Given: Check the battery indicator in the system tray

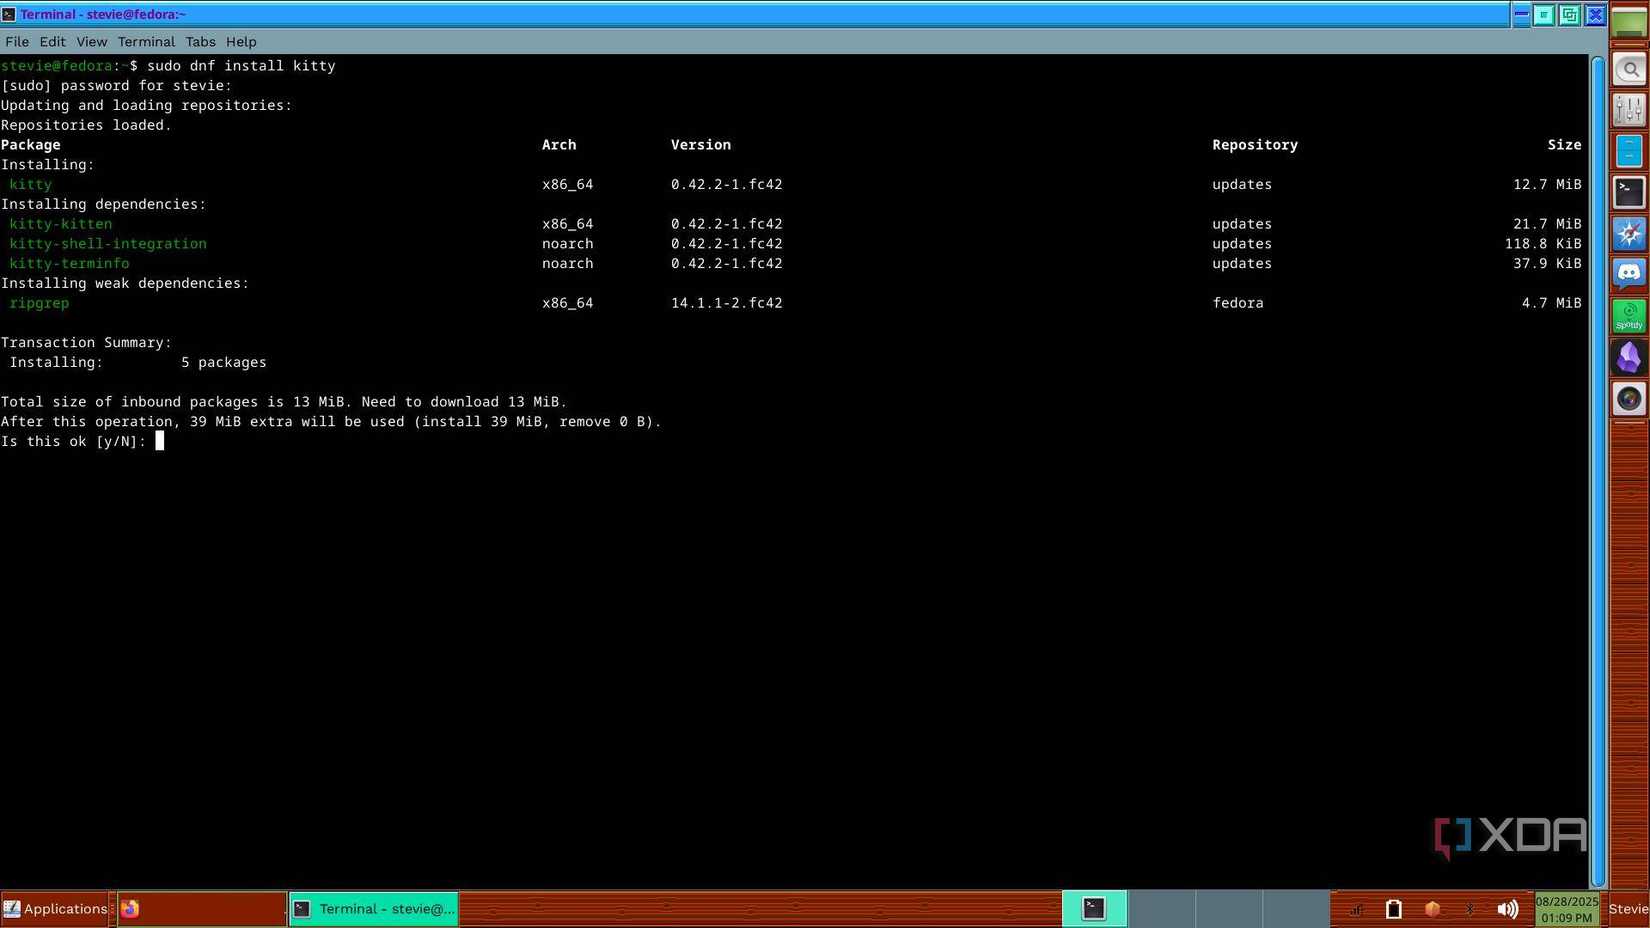Looking at the screenshot, I should 1393,908.
